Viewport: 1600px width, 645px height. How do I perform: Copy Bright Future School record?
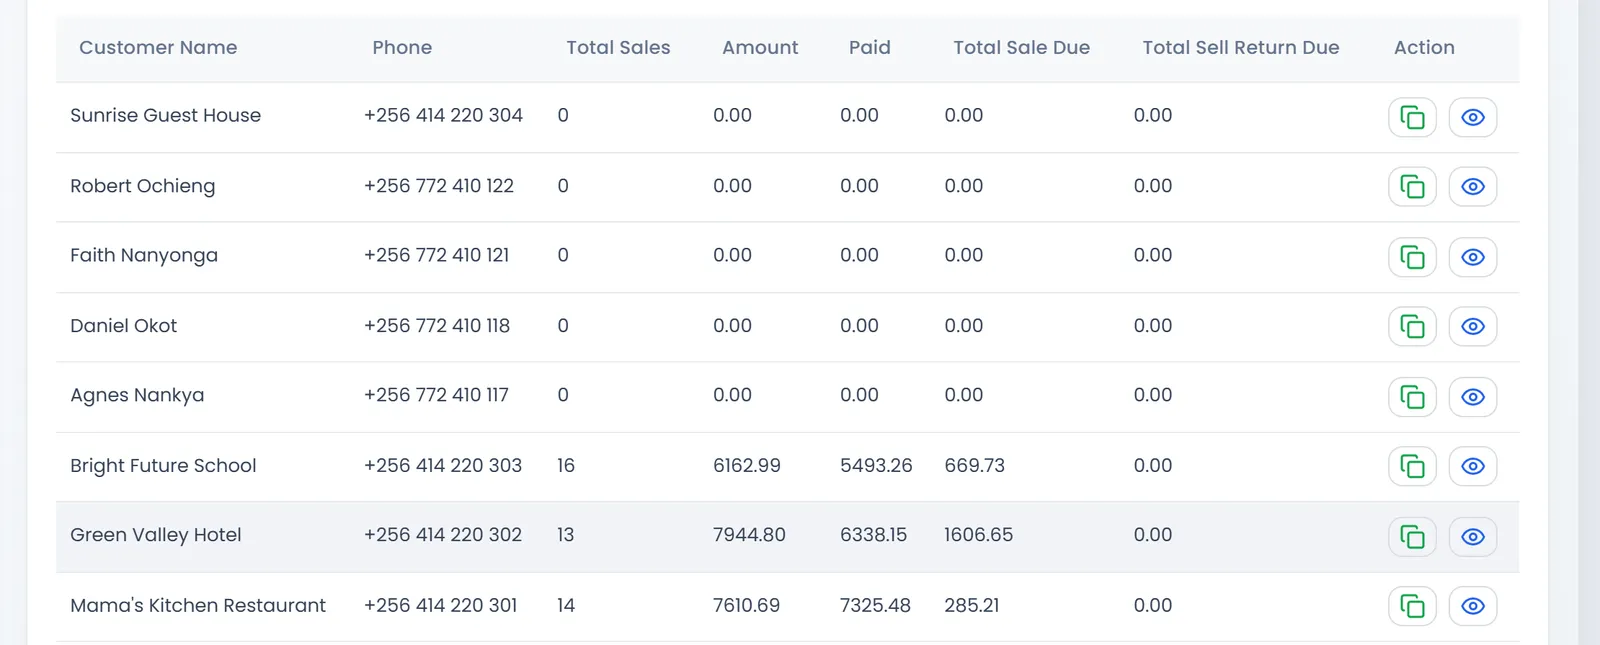tap(1412, 466)
